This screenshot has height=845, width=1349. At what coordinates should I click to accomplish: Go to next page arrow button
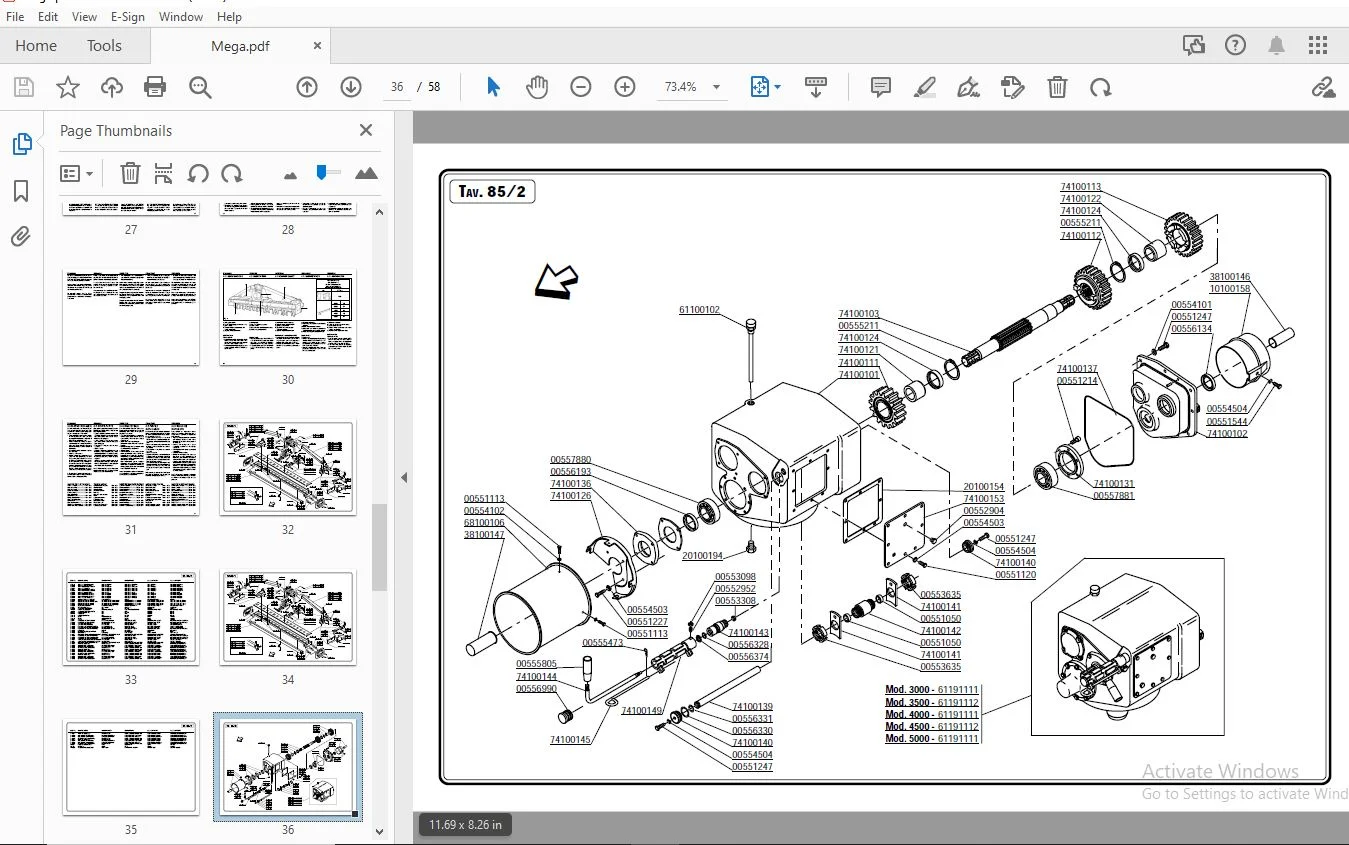pos(351,87)
